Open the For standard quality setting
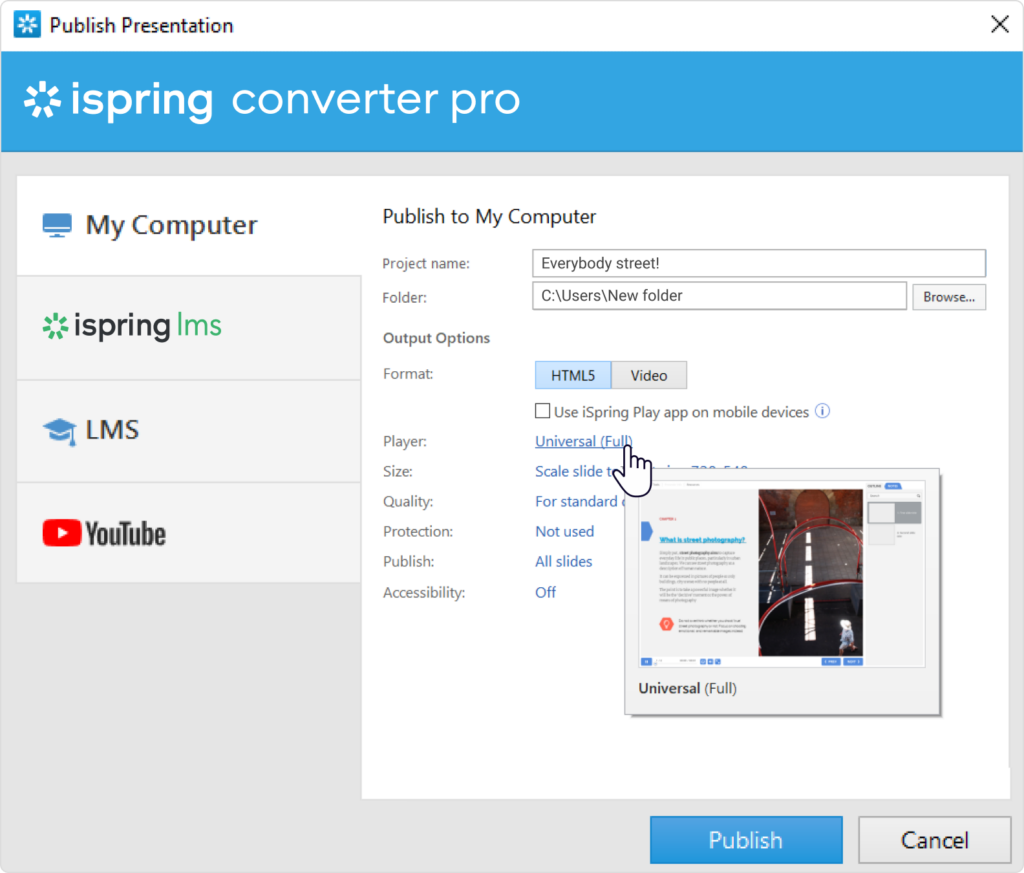1024x873 pixels. coord(579,501)
